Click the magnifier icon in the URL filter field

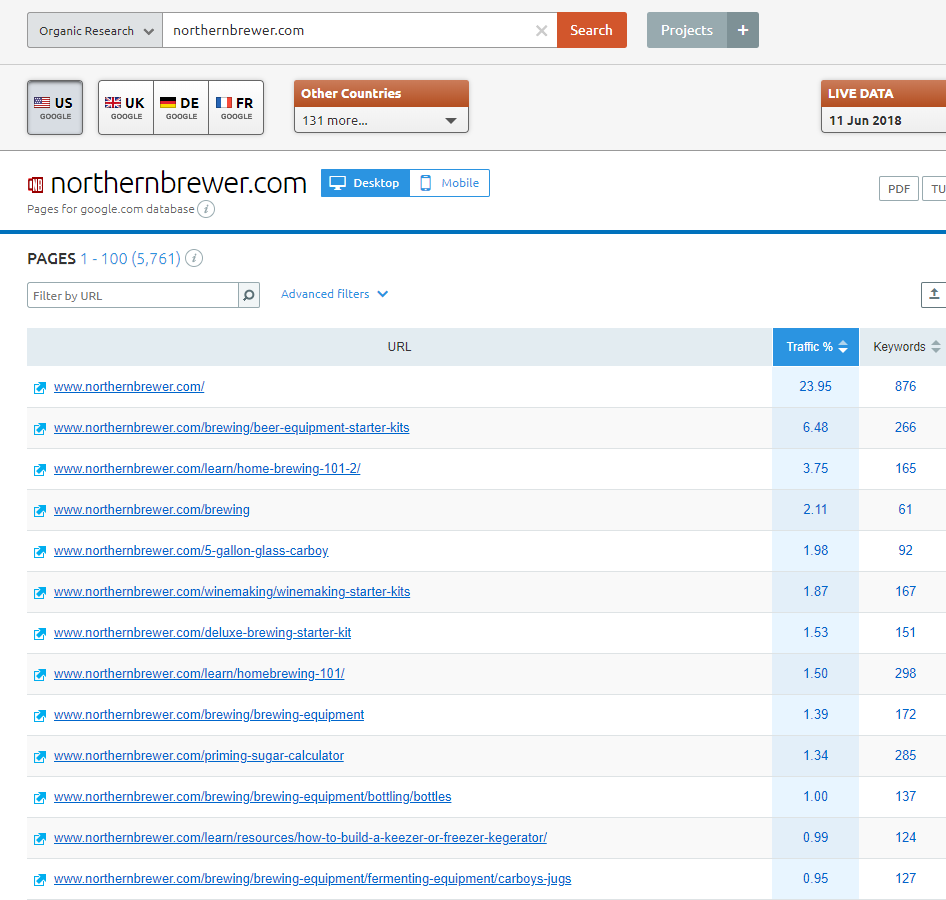click(x=248, y=295)
